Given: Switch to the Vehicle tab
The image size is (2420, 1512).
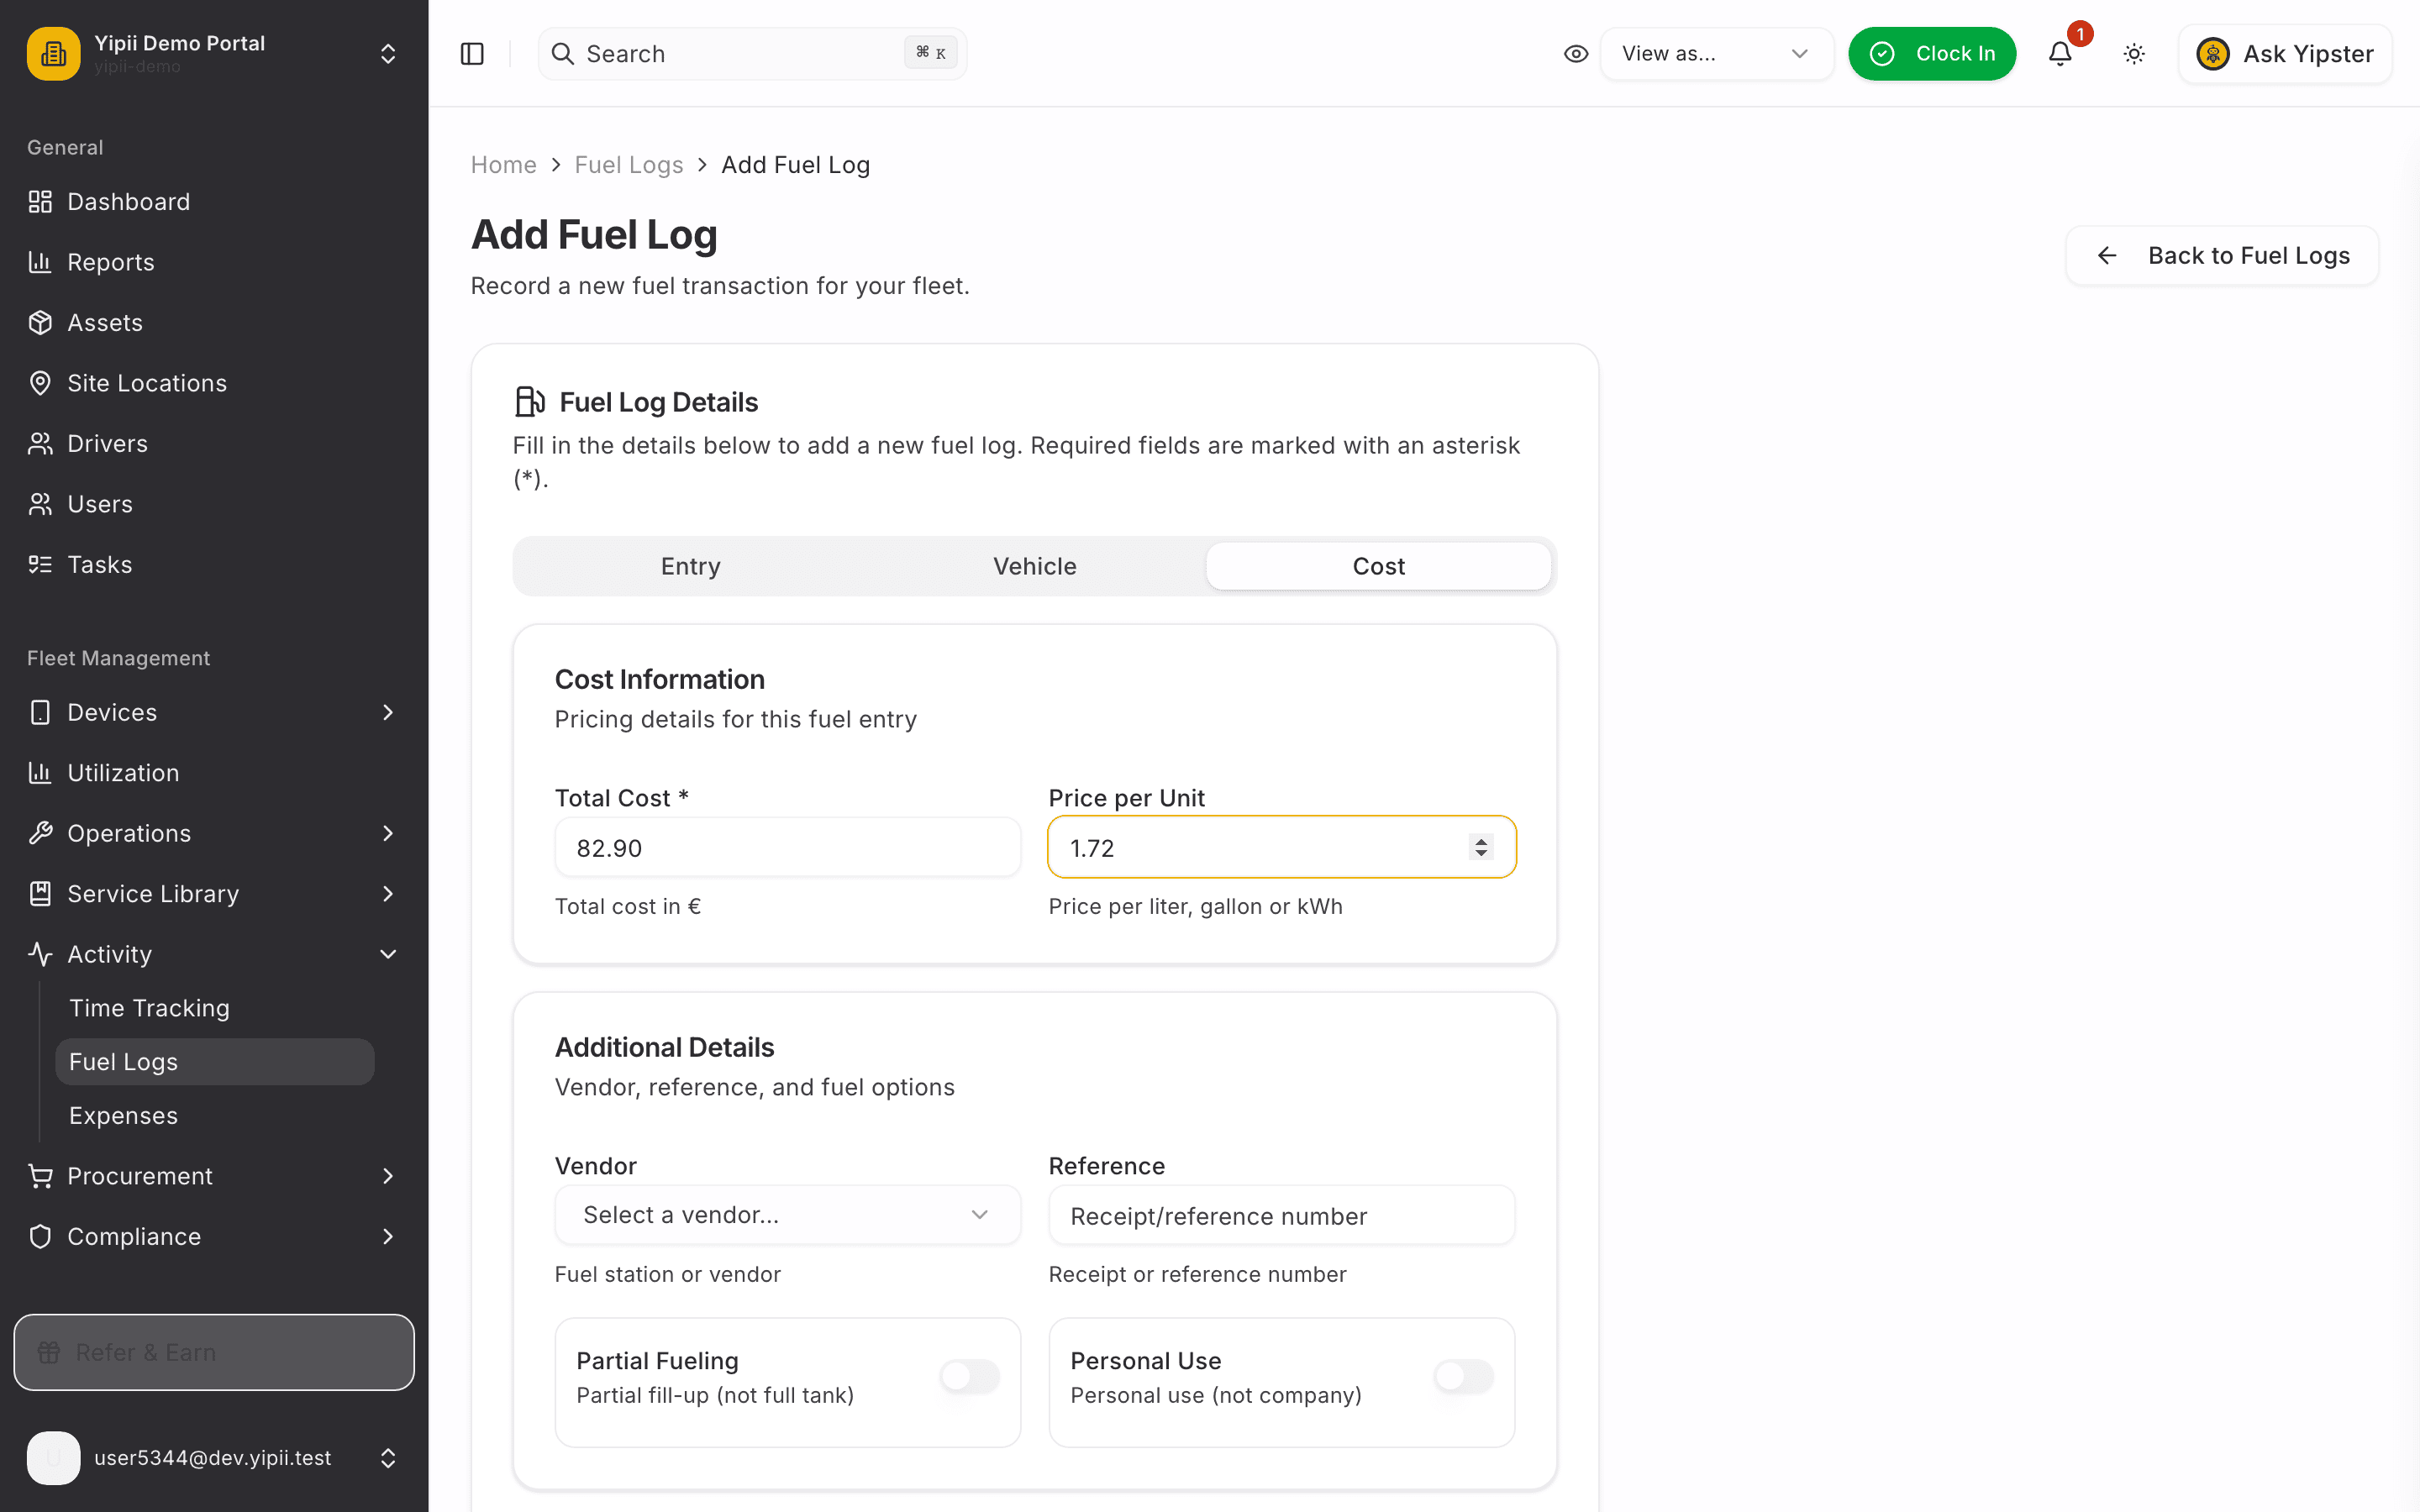Looking at the screenshot, I should click(1034, 566).
